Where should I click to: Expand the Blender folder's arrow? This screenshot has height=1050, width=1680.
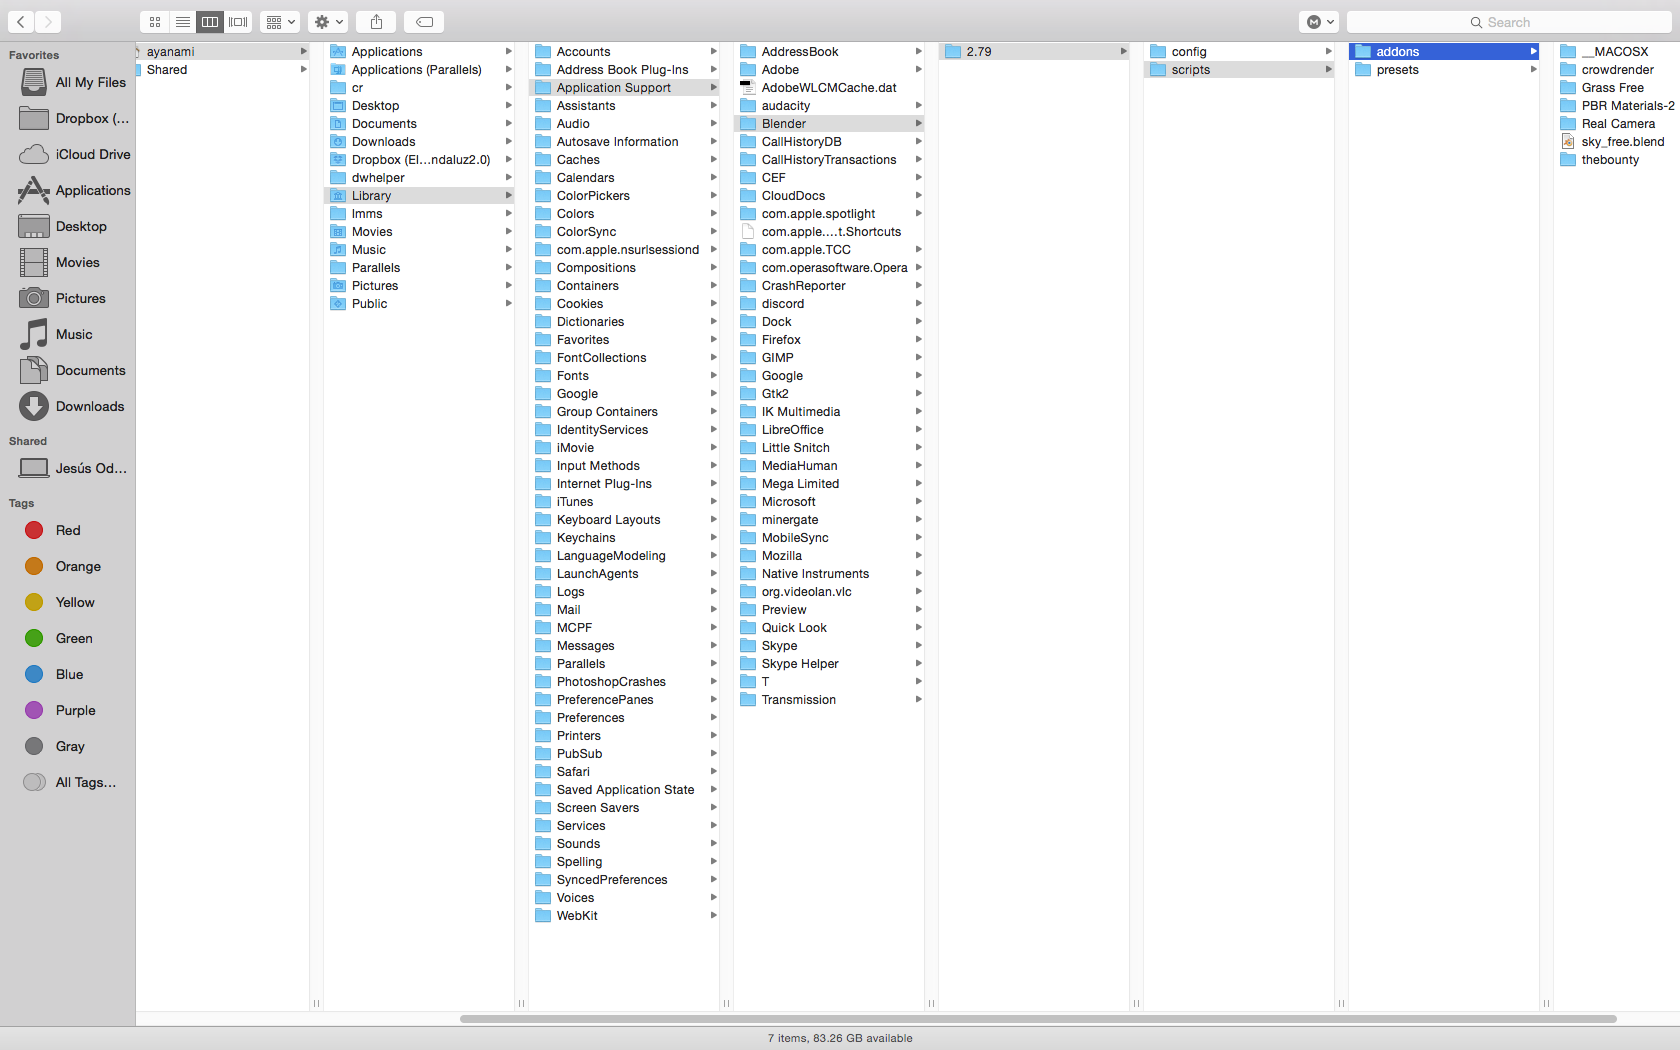pos(918,124)
